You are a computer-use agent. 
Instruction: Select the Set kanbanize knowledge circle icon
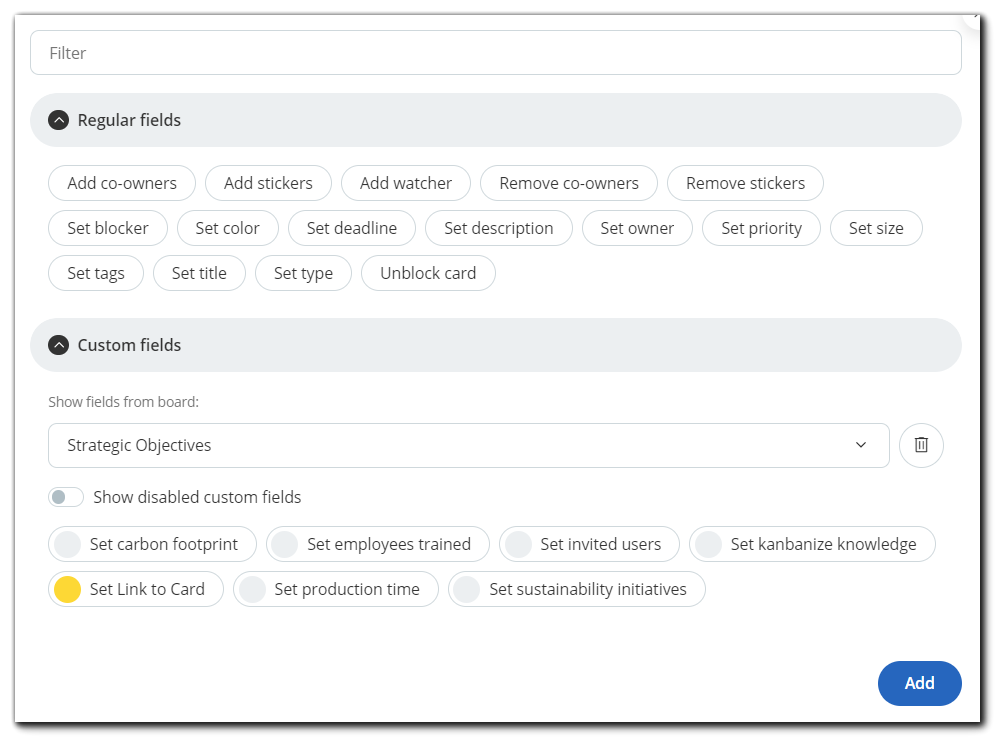coord(708,544)
